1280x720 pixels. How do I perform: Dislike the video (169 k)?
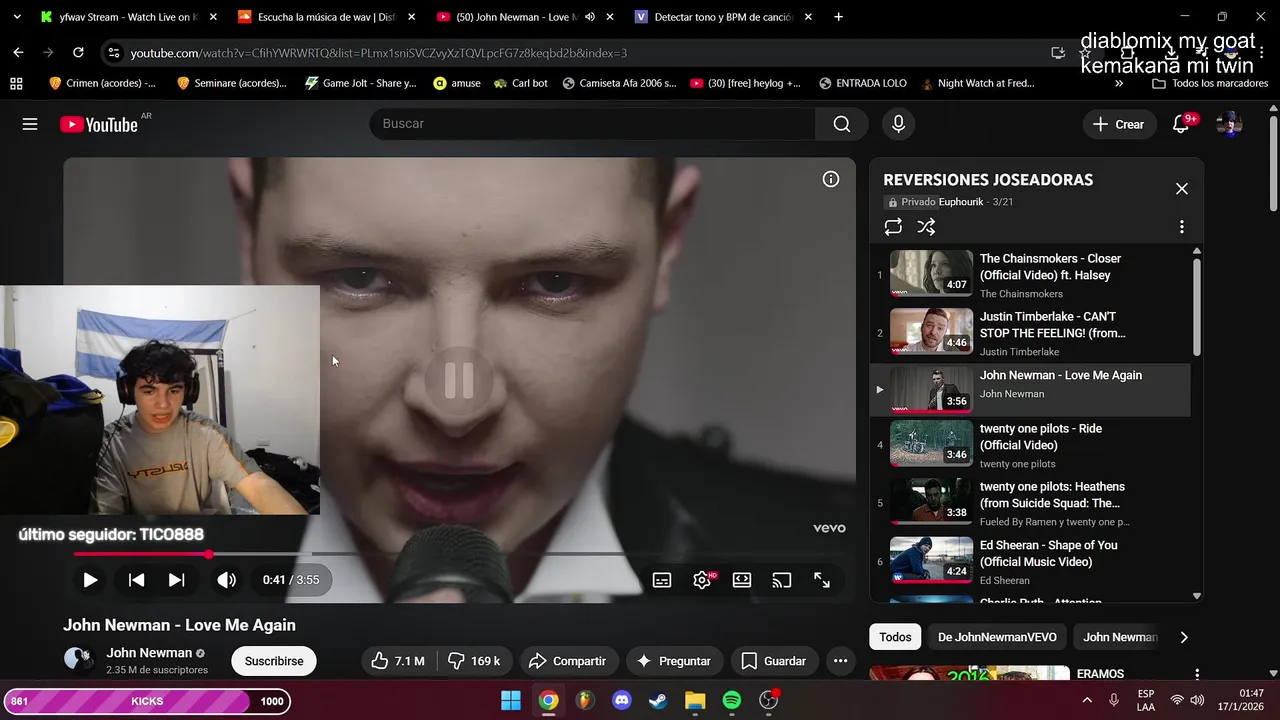(x=474, y=661)
